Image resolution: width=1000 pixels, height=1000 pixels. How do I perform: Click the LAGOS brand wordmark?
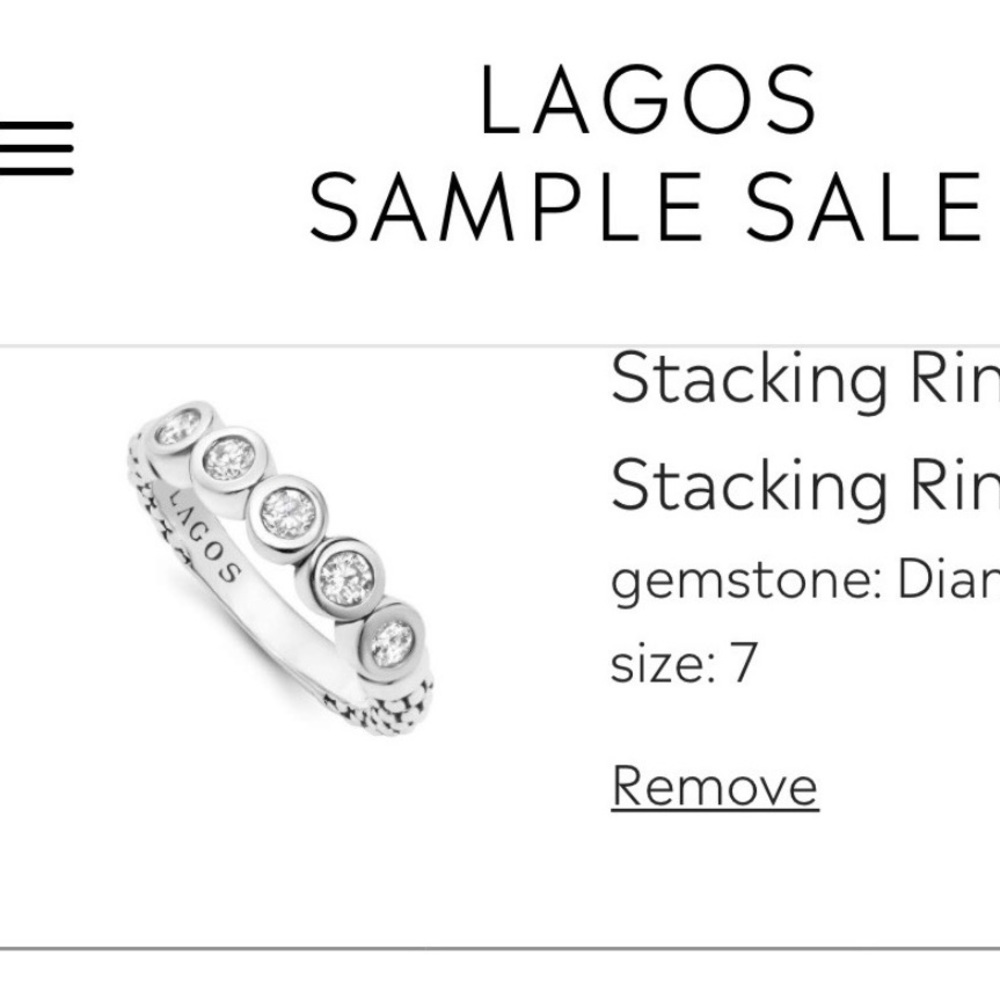click(x=645, y=100)
